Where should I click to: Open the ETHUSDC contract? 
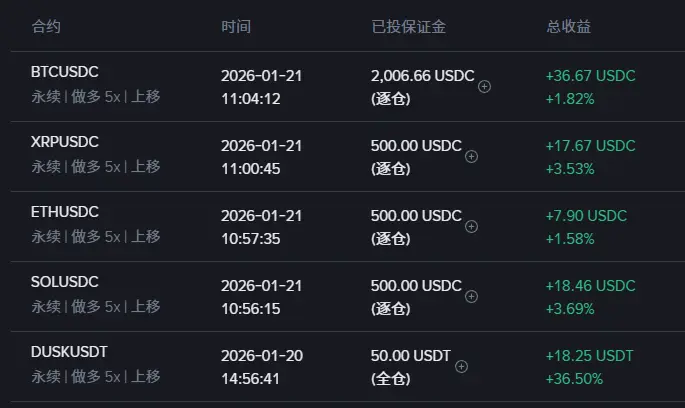click(65, 211)
